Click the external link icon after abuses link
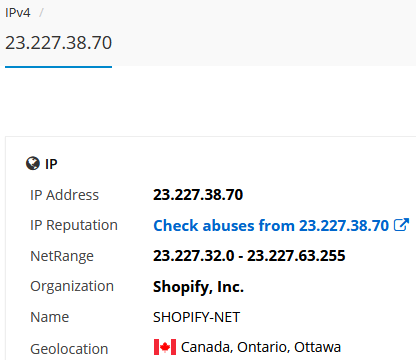 coord(401,225)
